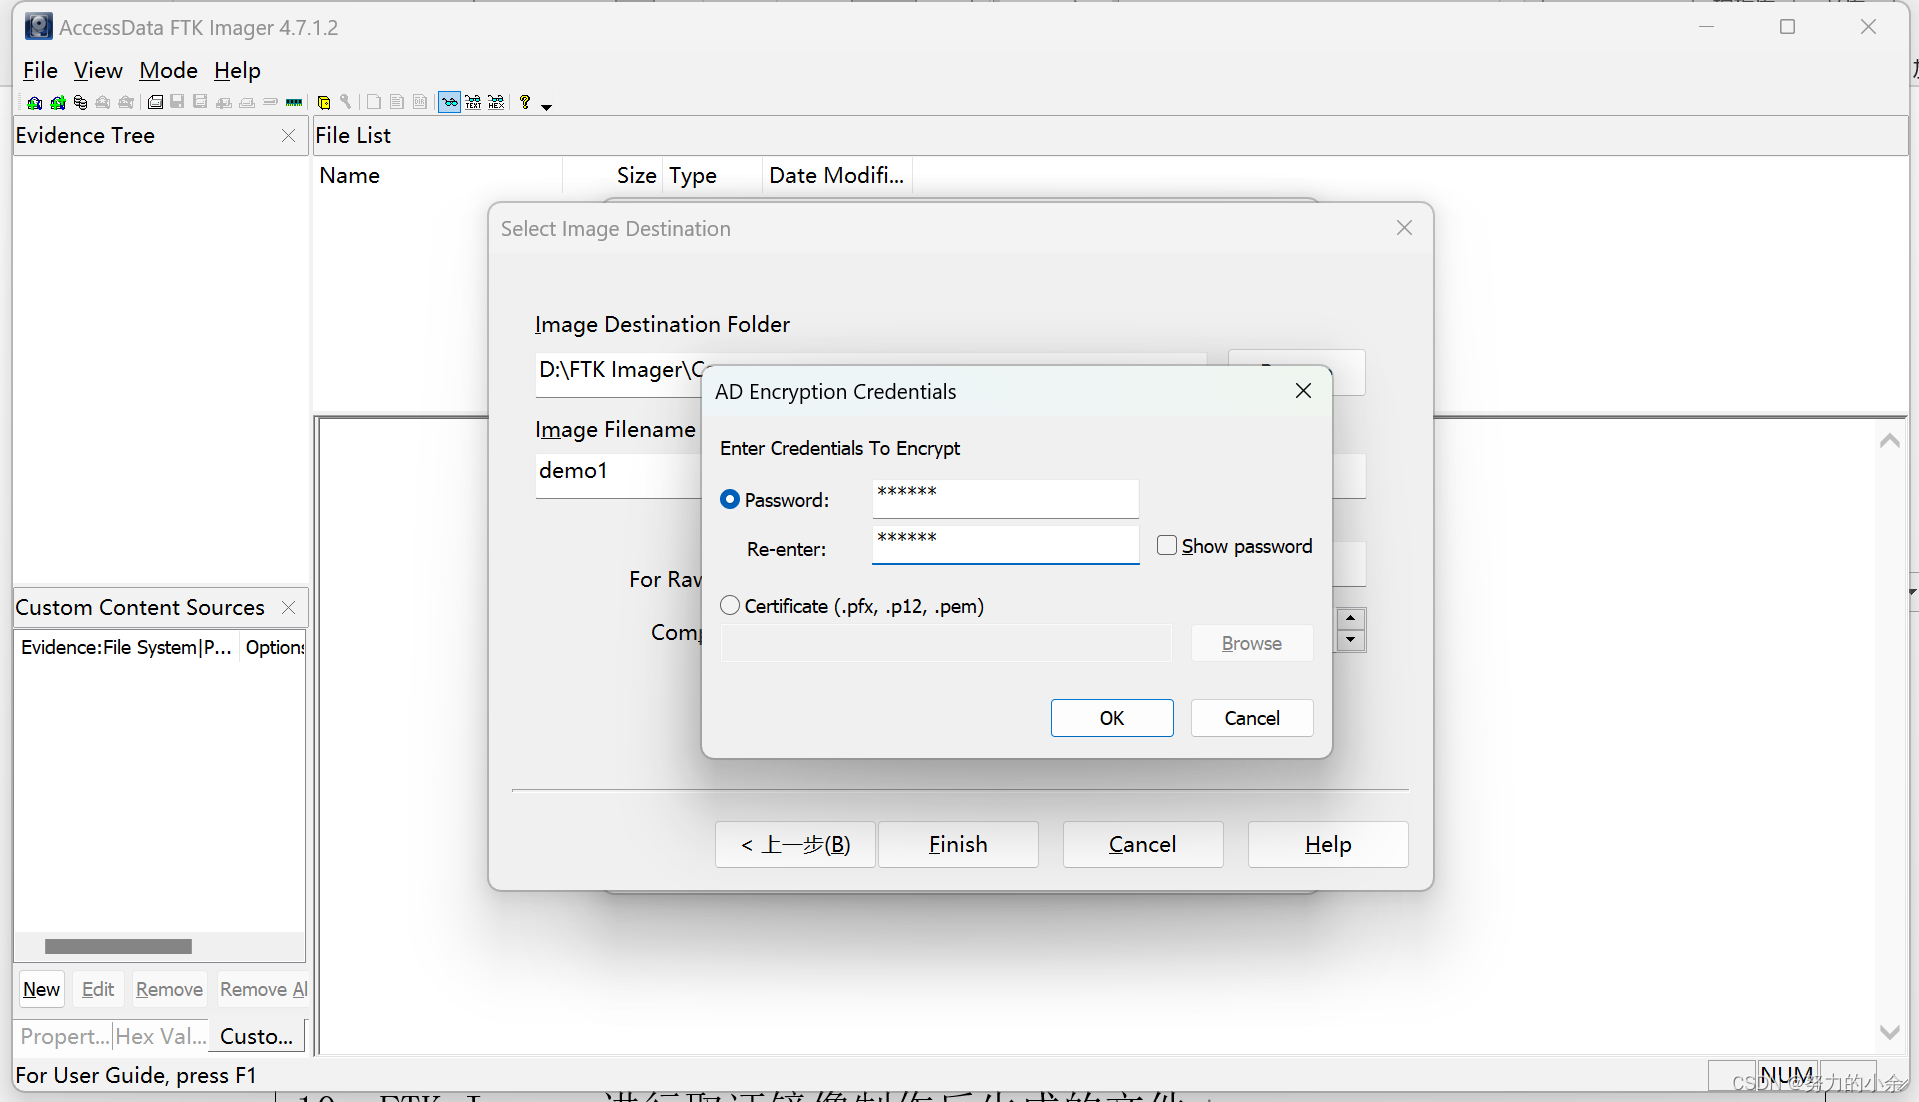This screenshot has width=1919, height=1102.
Task: Select Certificate (.pfx, .p12, .pem) radio
Action: tap(730, 605)
